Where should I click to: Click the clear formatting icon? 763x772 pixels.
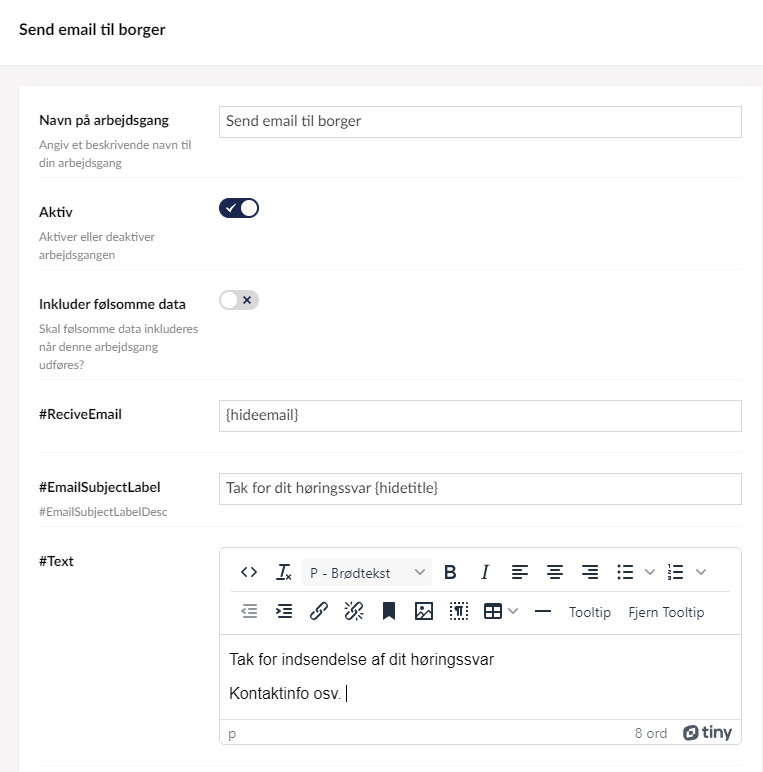pos(284,572)
